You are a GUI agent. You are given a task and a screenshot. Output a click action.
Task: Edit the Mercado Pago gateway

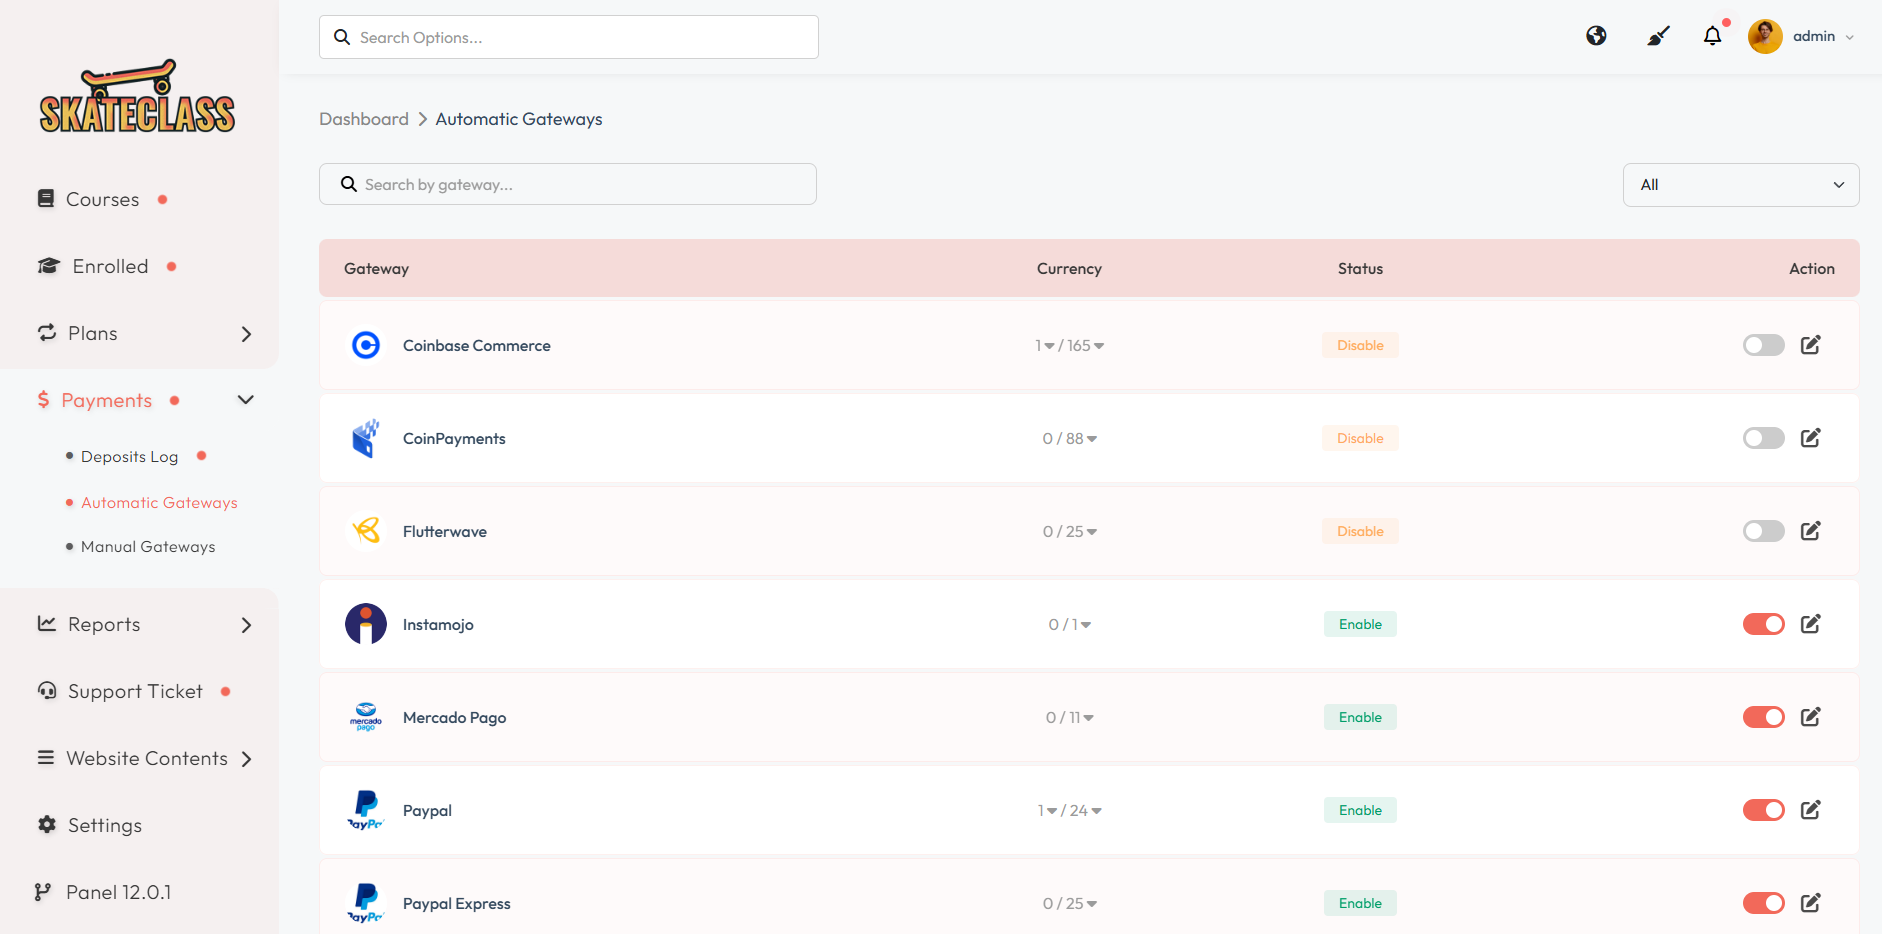coord(1810,717)
